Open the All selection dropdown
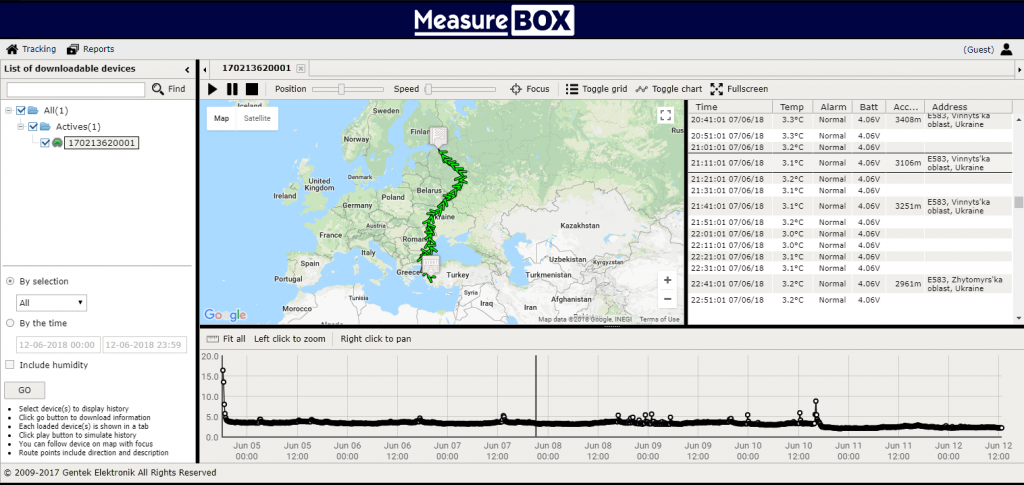This screenshot has height=485, width=1024. 52,302
